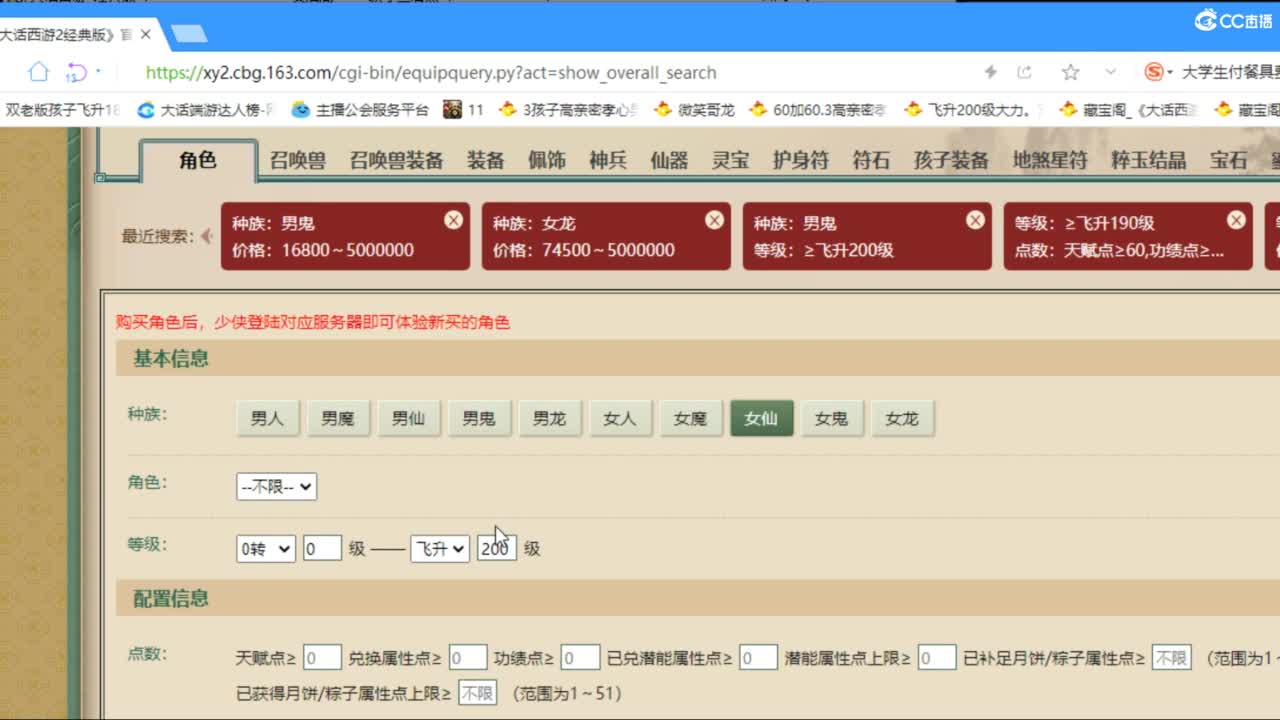
Task: Switch to the 地煞星符 tab
Action: coord(1050,160)
